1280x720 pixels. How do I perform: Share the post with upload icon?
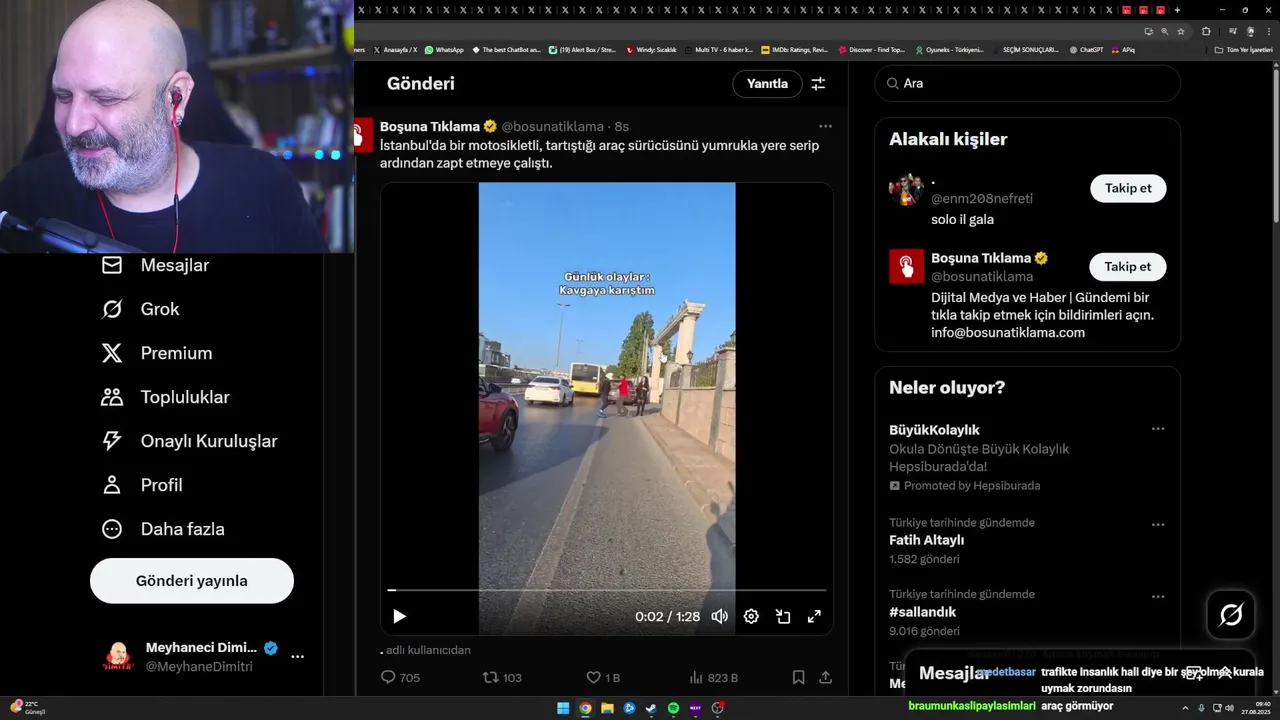coord(826,678)
